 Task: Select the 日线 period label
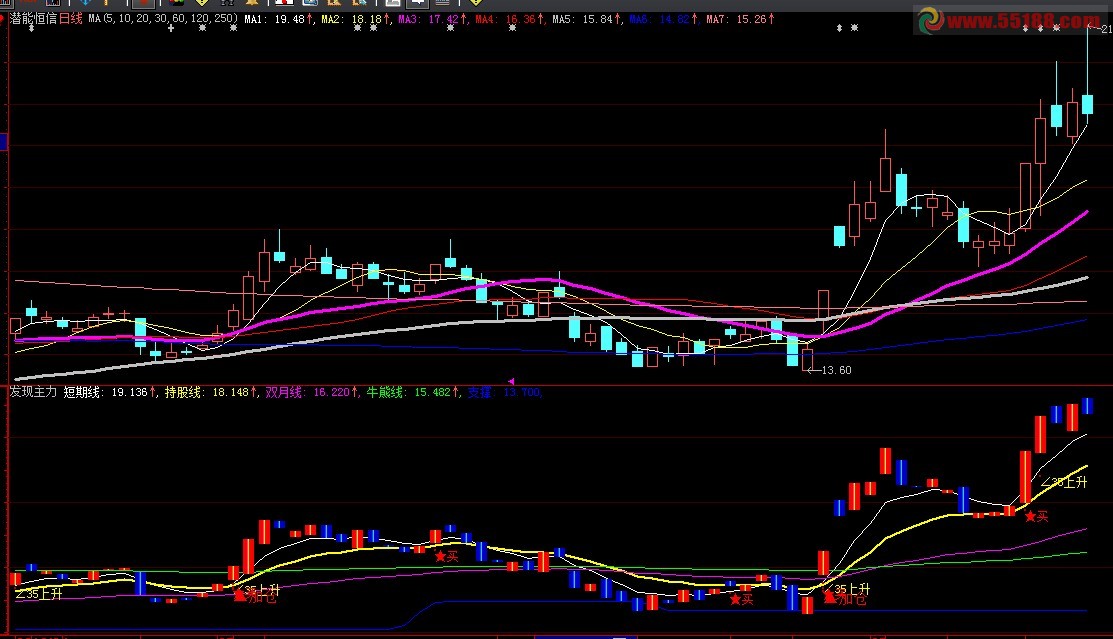coord(70,19)
